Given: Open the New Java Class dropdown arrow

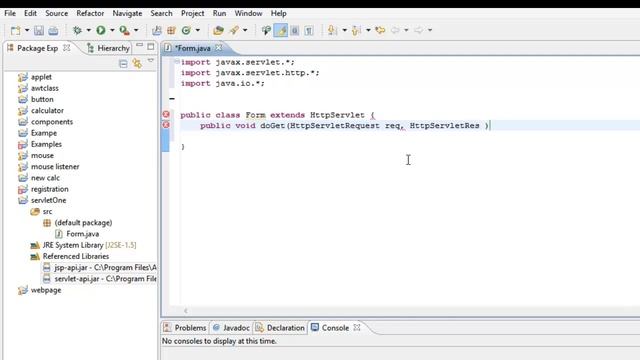Looking at the screenshot, I should click(x=198, y=30).
